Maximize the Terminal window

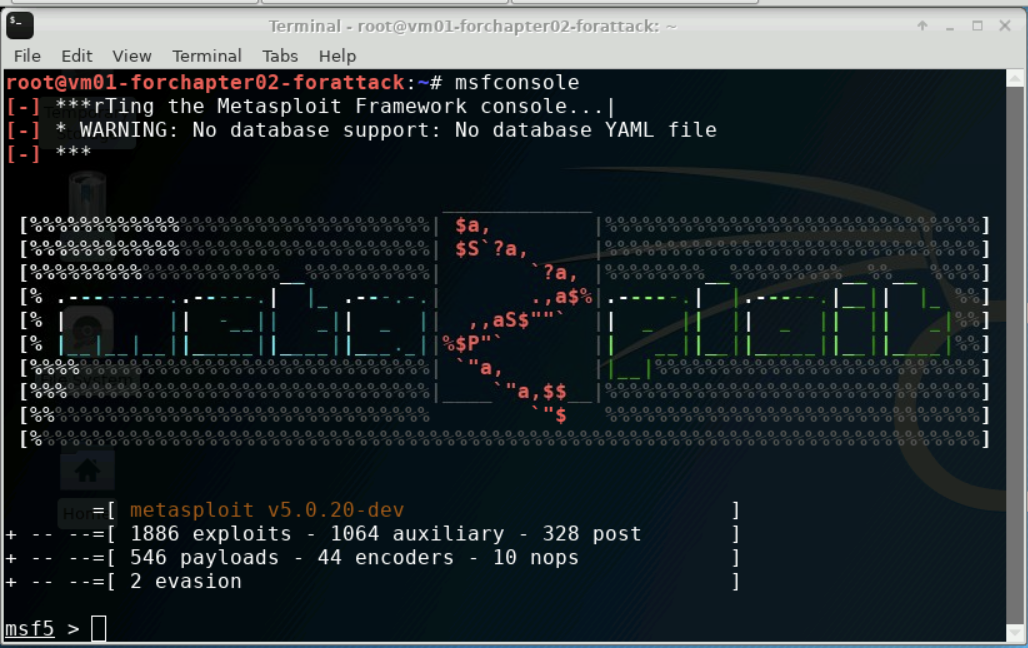(x=978, y=26)
